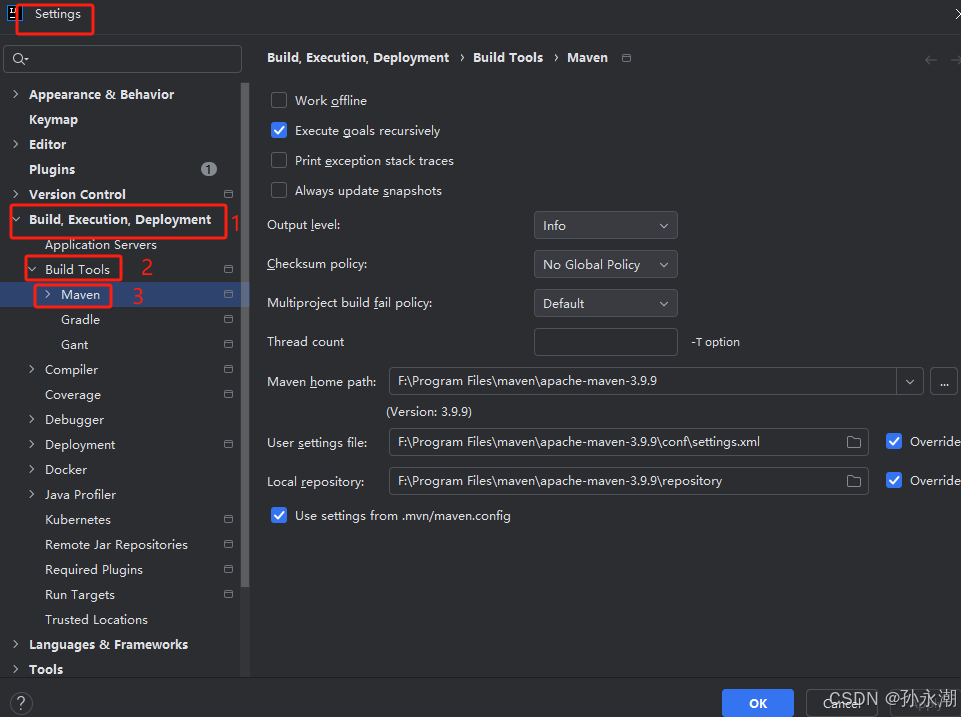Click the OK button
961x717 pixels.
[x=757, y=702]
